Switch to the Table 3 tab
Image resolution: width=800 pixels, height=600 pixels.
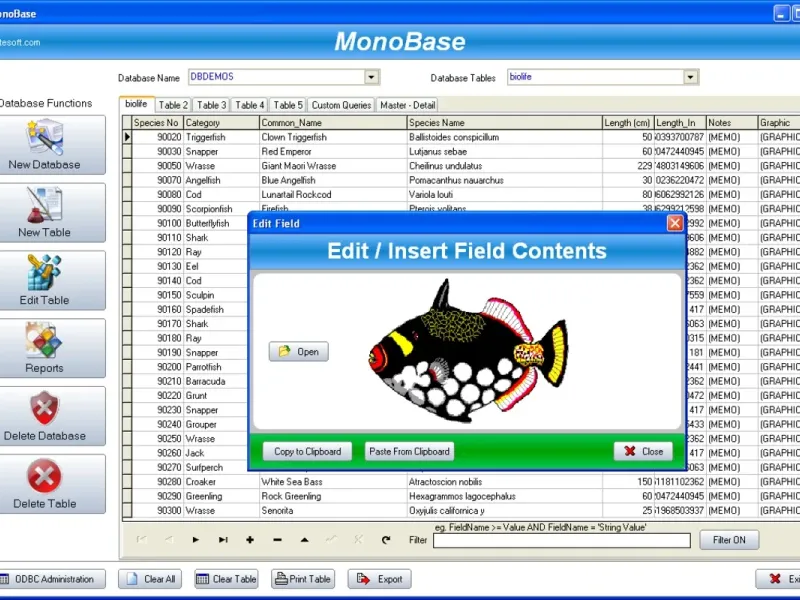click(211, 105)
